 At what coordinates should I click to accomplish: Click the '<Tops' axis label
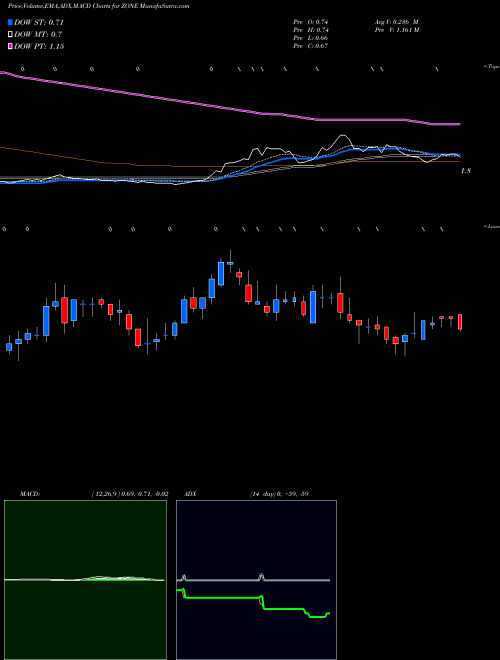(x=491, y=67)
